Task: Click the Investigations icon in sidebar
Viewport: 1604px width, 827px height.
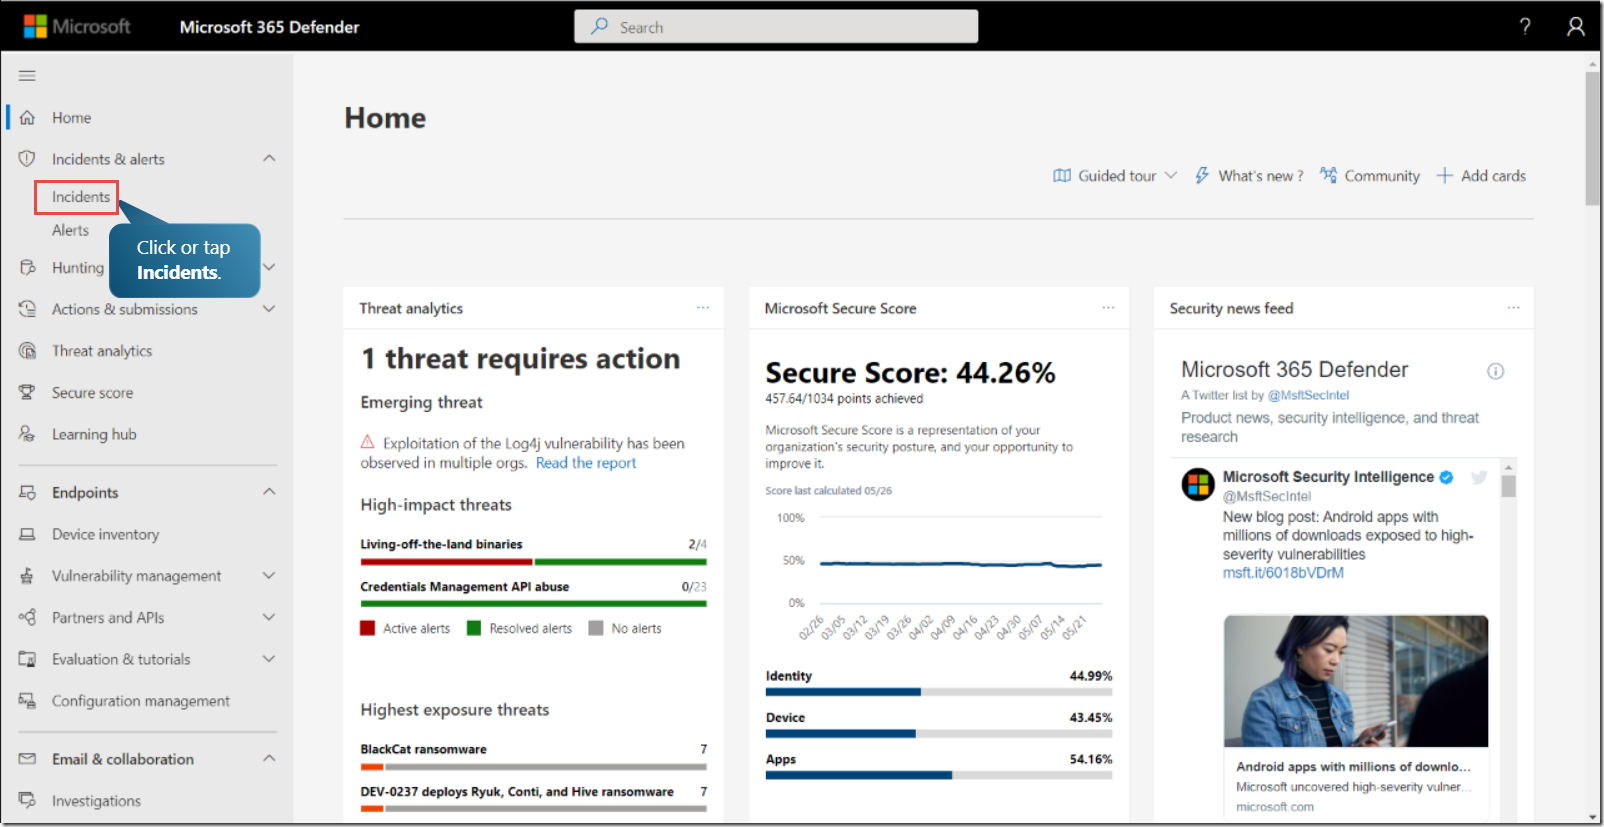Action: click(28, 801)
